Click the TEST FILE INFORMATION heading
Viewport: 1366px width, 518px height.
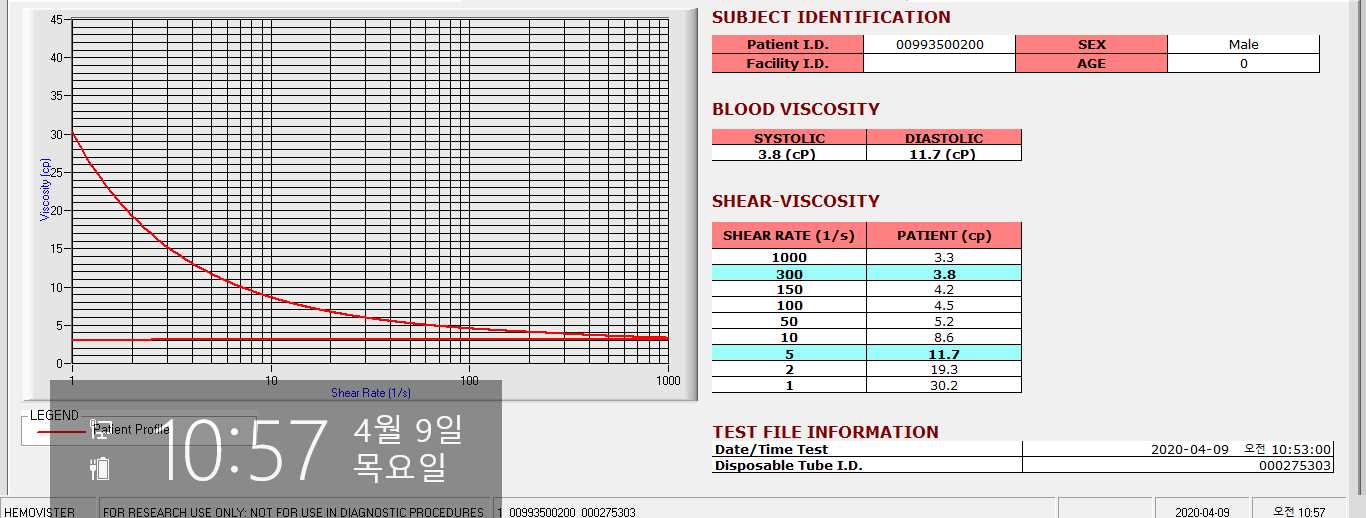click(826, 432)
